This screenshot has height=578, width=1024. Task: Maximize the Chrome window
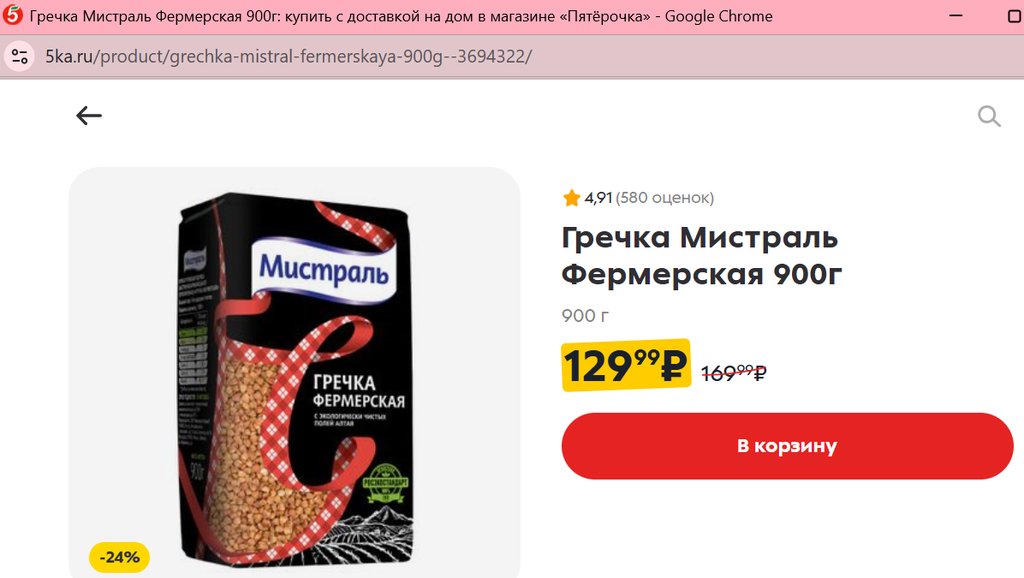[1016, 16]
